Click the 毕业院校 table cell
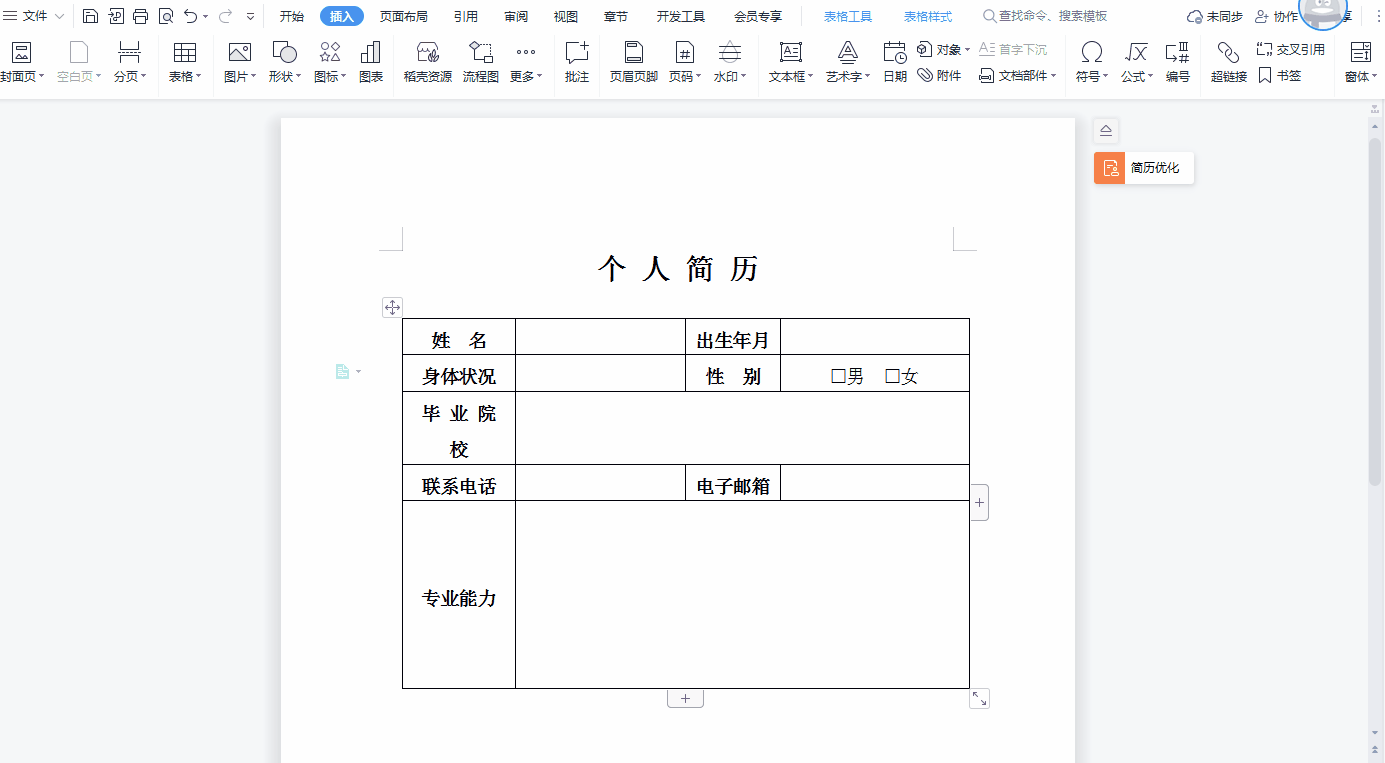This screenshot has width=1385, height=763. [459, 428]
